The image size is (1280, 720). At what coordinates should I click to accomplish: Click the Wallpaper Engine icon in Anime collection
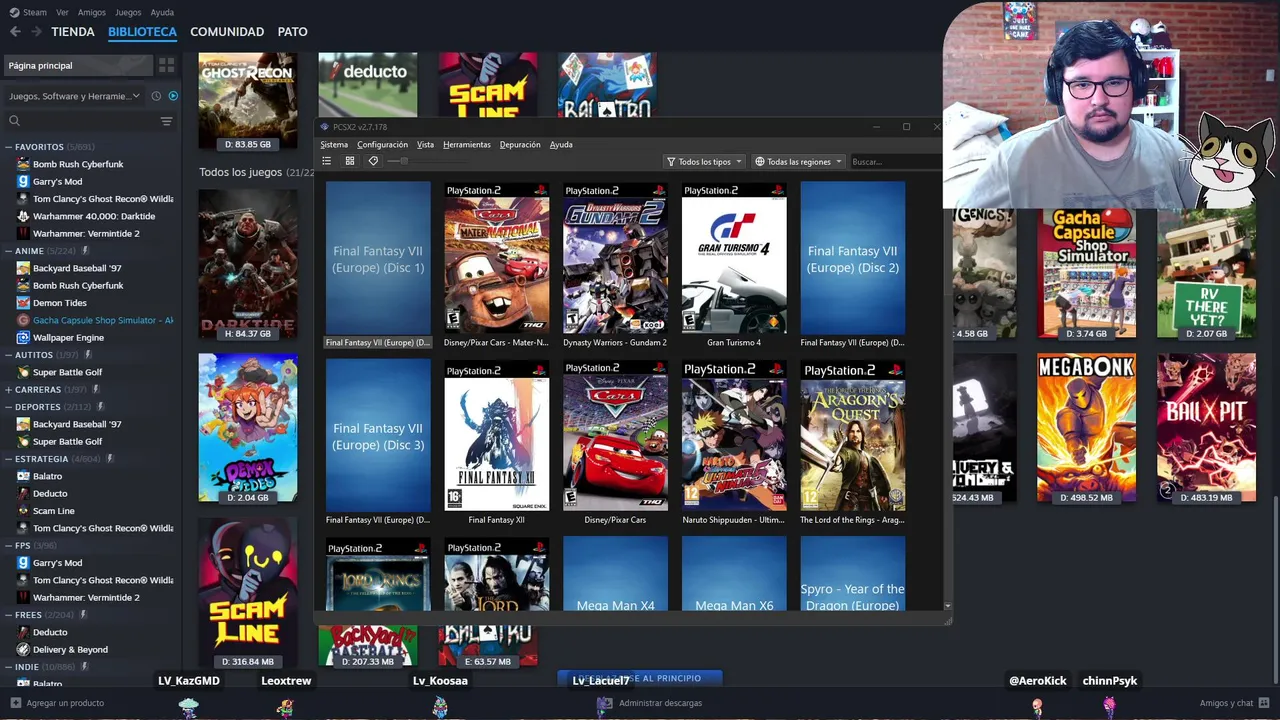coord(23,337)
